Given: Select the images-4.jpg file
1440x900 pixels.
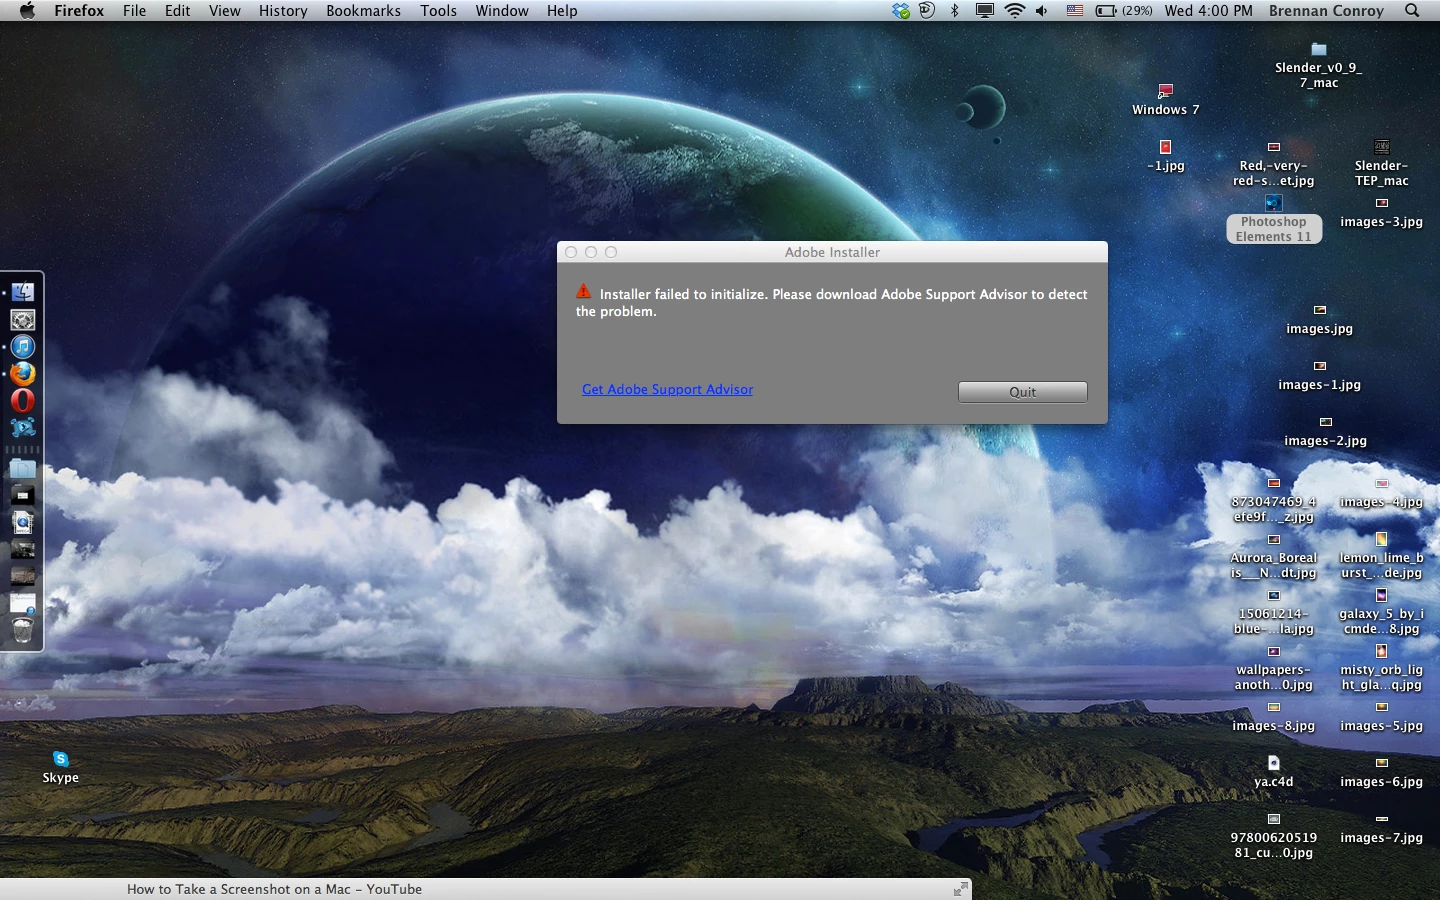Looking at the screenshot, I should (x=1381, y=493).
